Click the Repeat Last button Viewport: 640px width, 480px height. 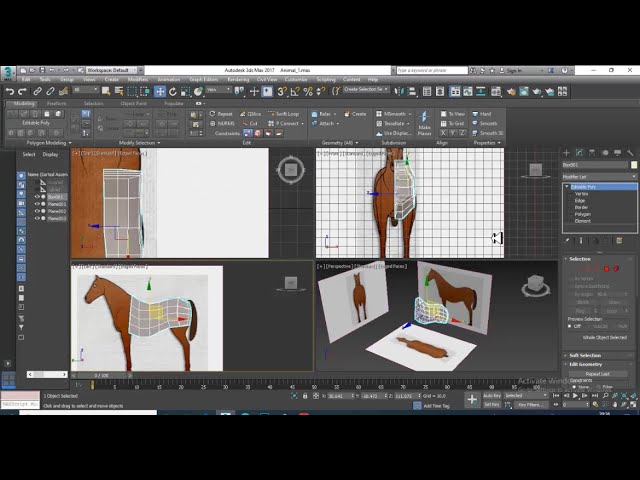point(597,374)
